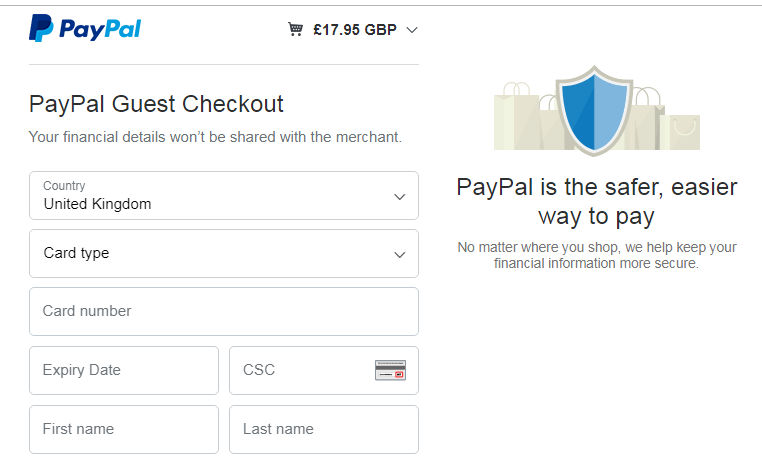Screen dimensions: 762x468
Task: Click the financial details privacy notice text
Action: pyautogui.click(x=215, y=137)
